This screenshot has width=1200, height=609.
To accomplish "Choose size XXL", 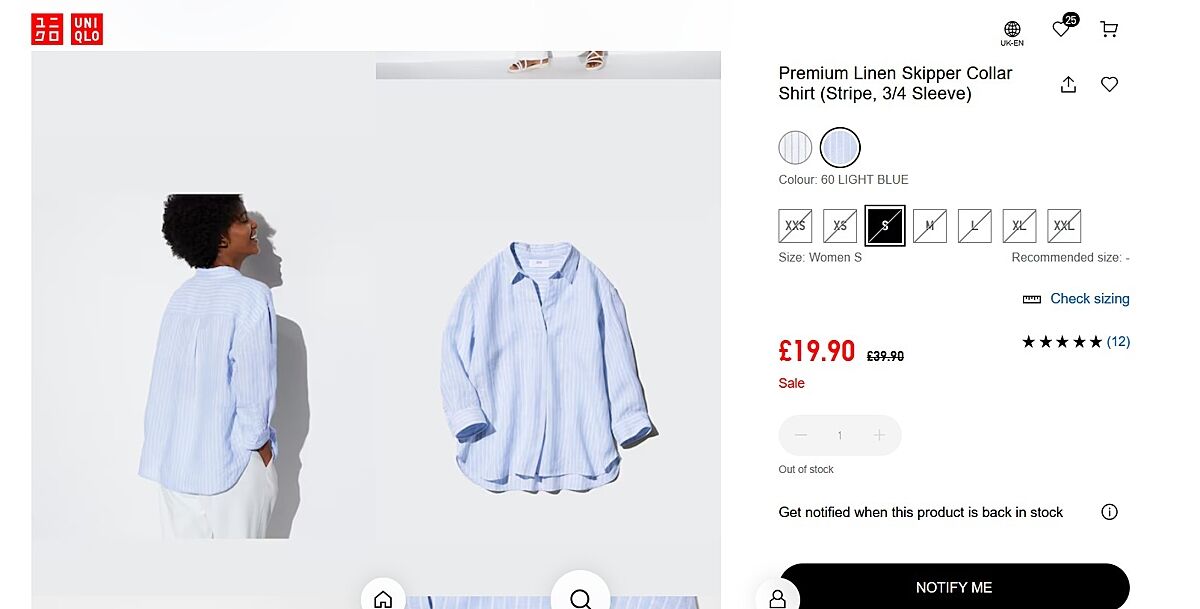I will tap(1064, 226).
